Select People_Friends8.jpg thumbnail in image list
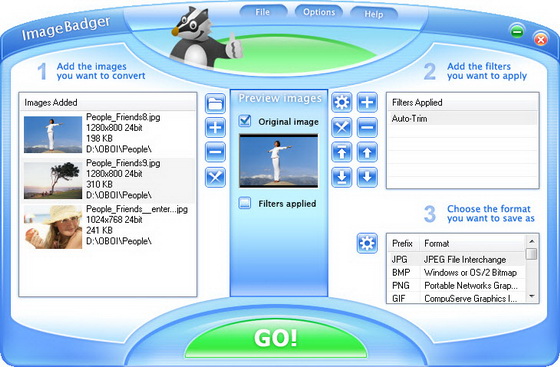The image size is (560, 367). 53,134
